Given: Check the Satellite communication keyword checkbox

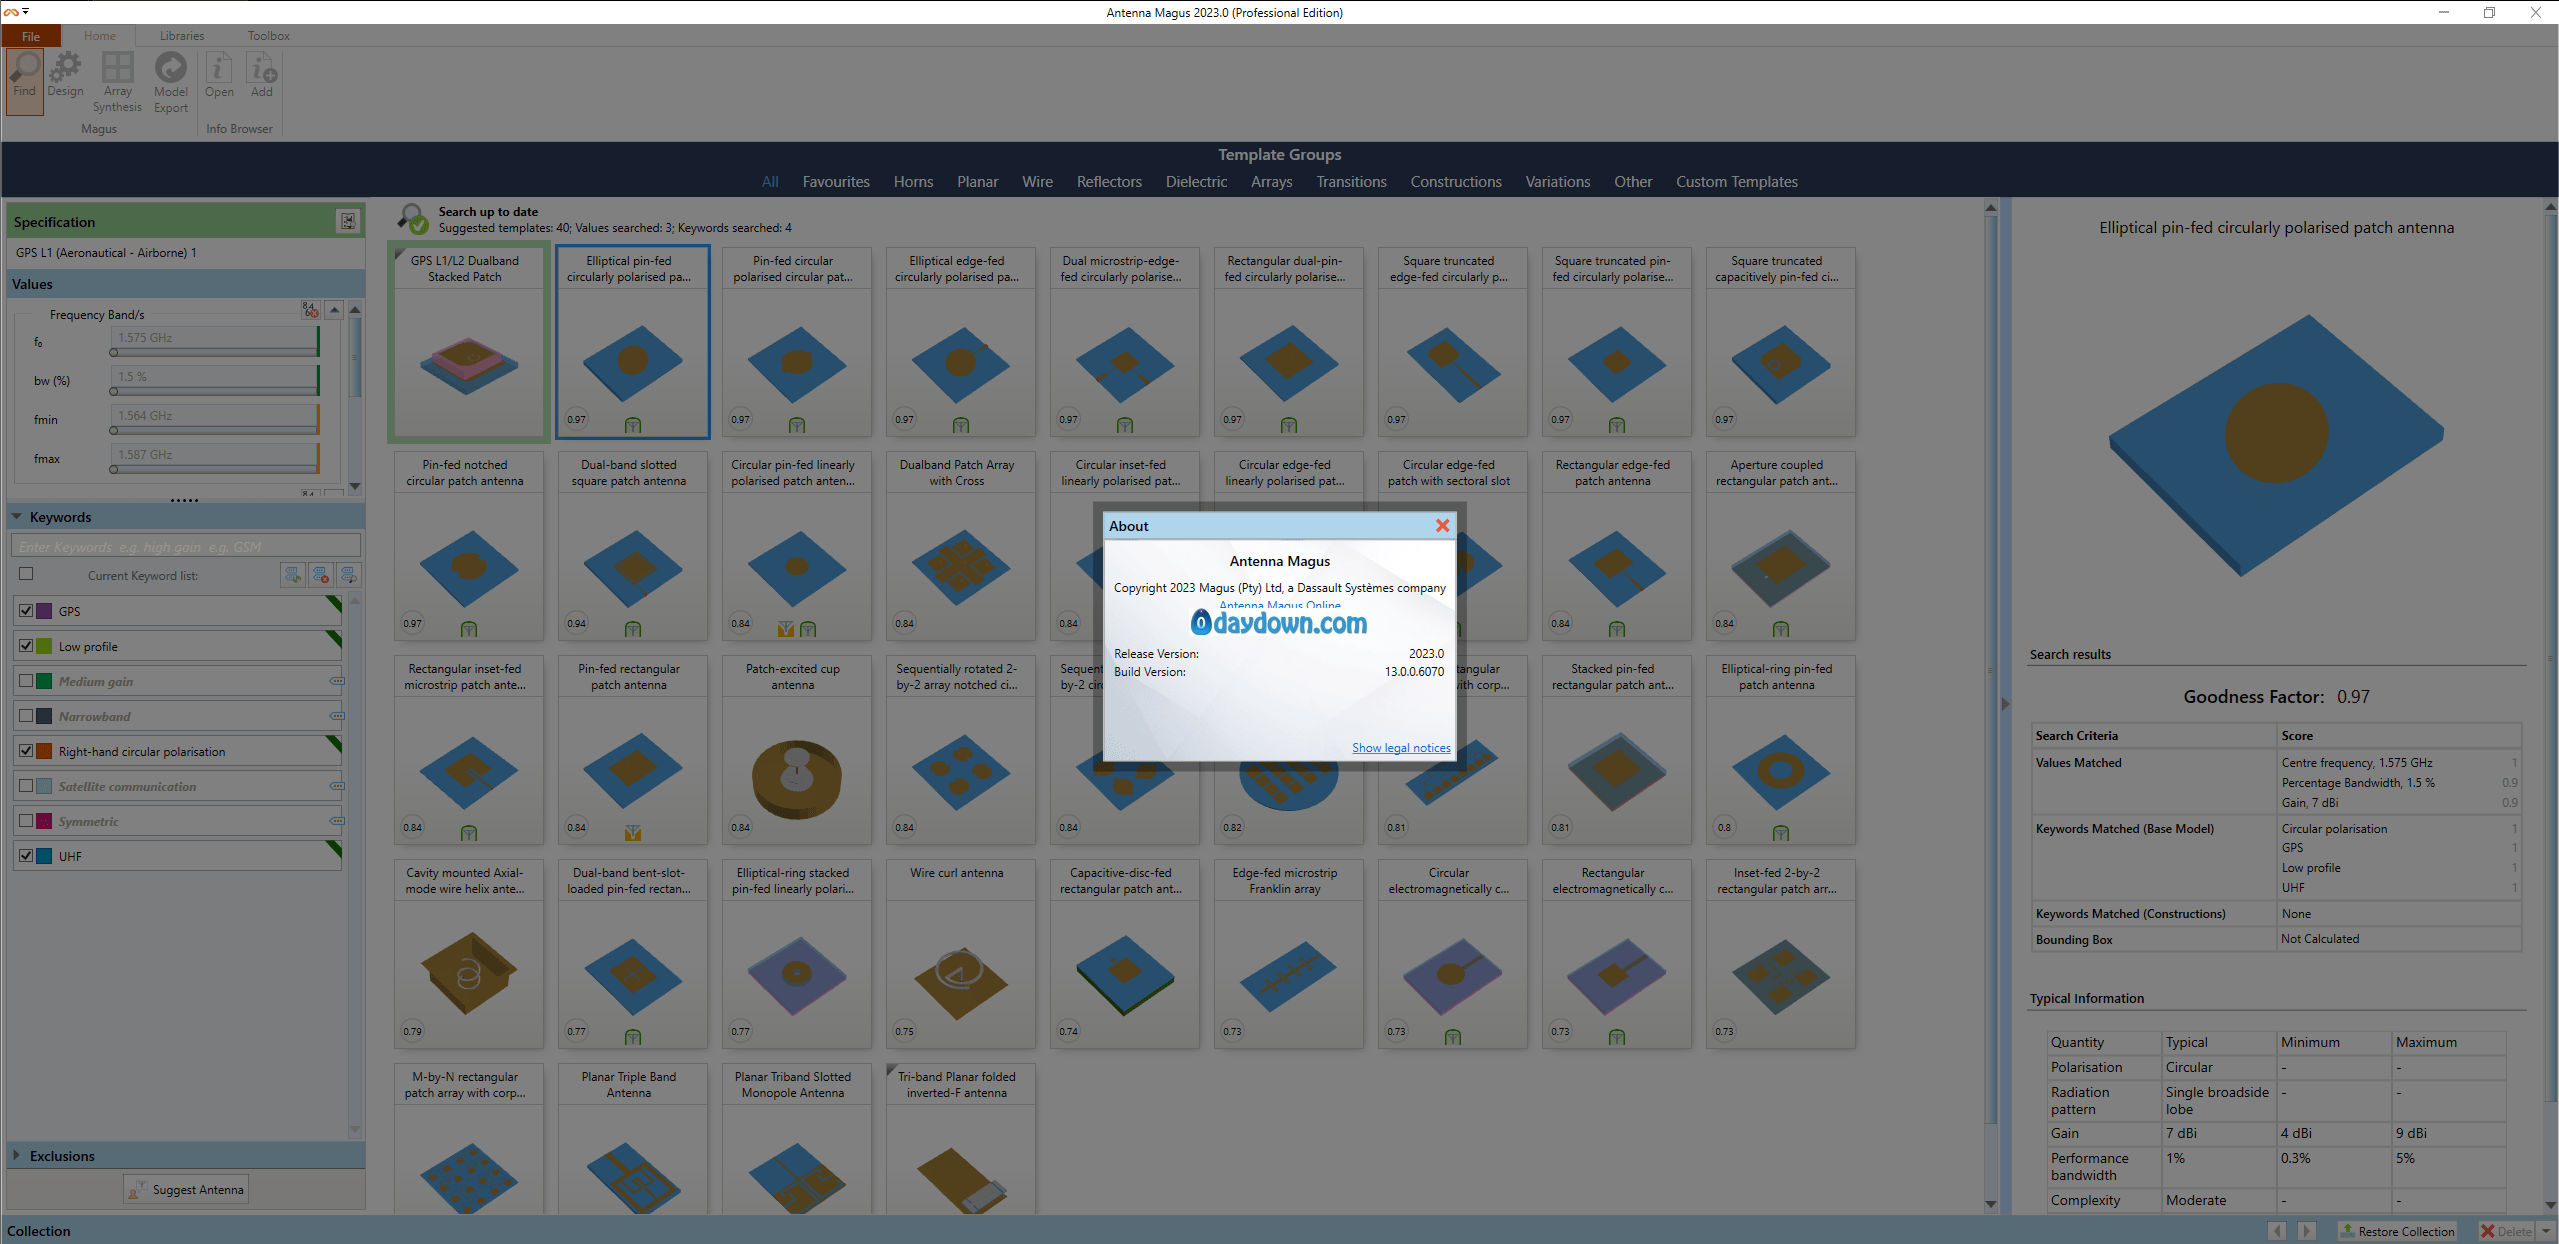Looking at the screenshot, I should click(26, 786).
